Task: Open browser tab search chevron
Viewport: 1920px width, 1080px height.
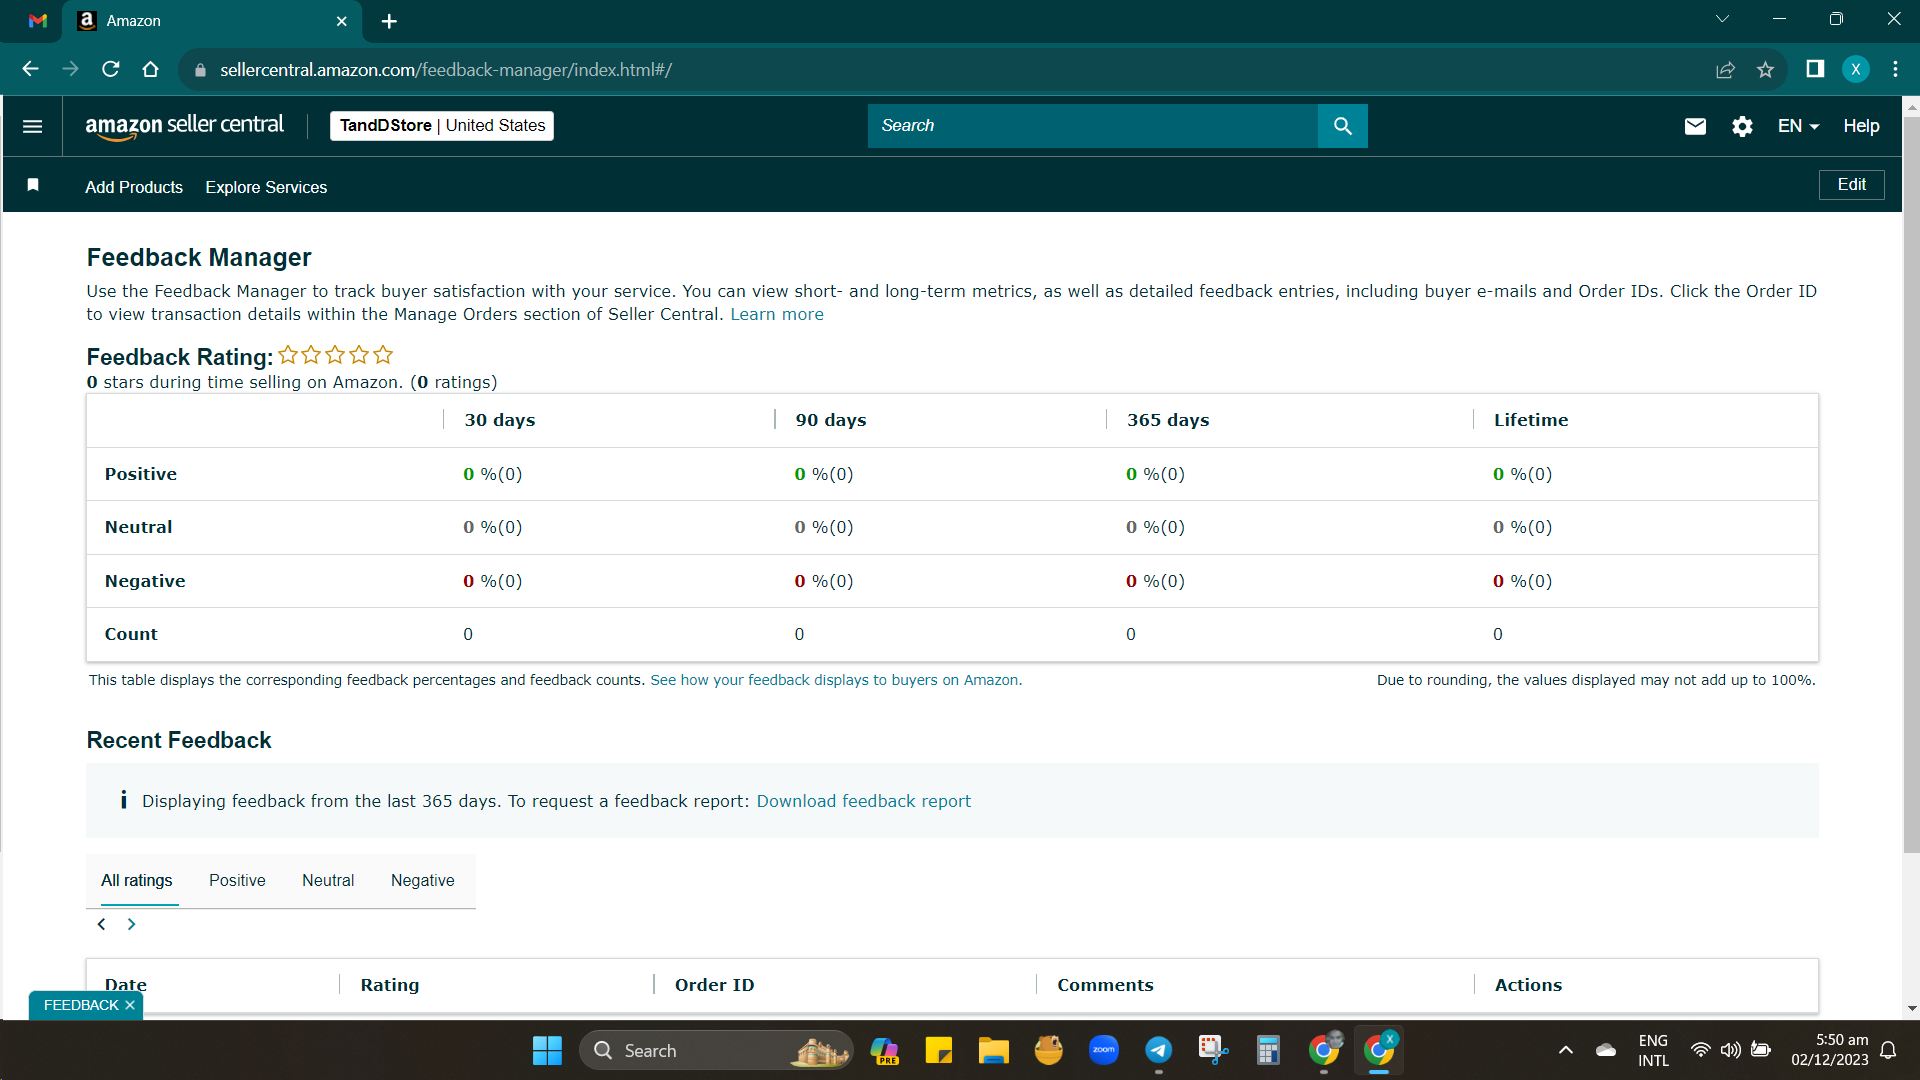Action: 1722,19
